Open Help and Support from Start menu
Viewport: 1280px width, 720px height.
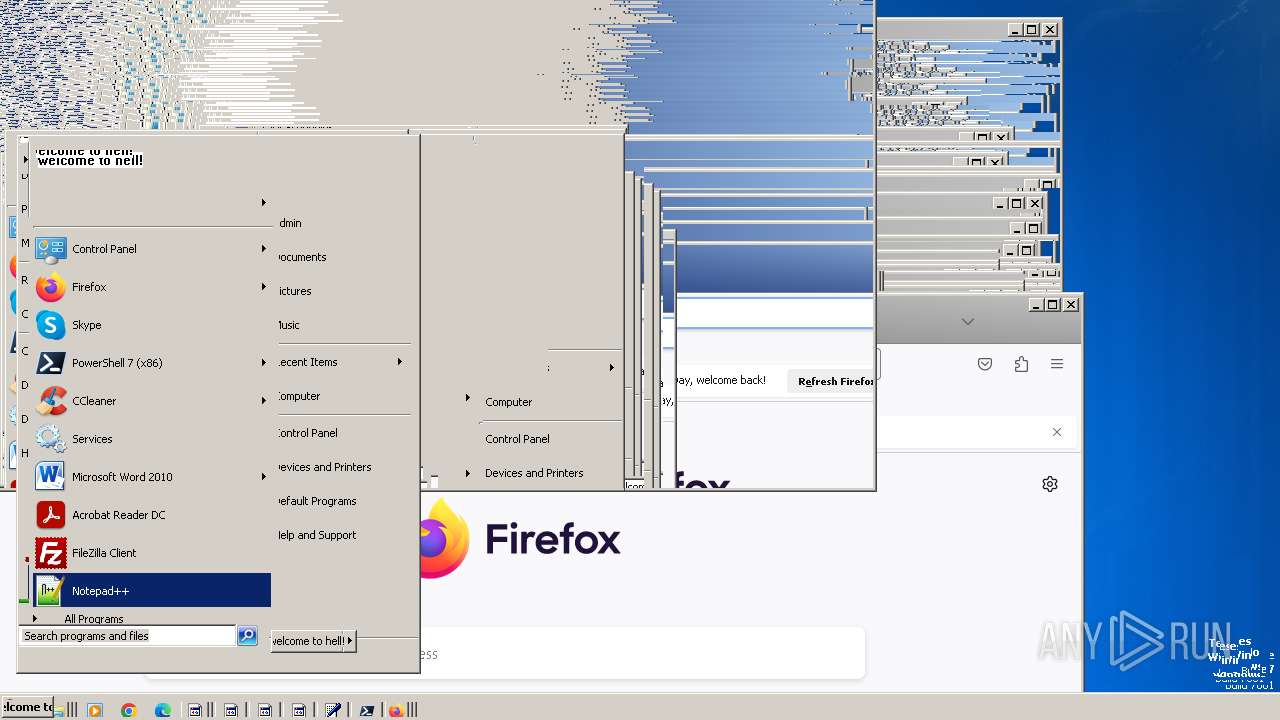click(317, 535)
